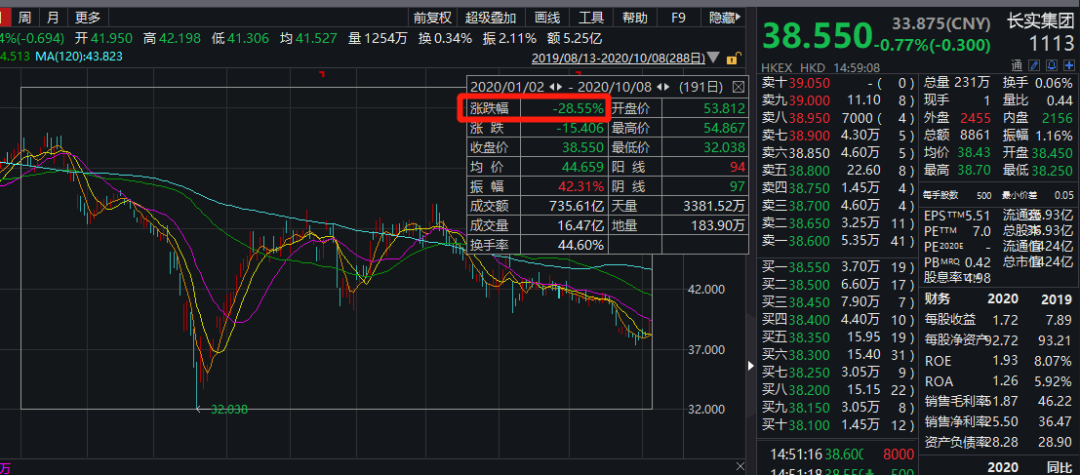The height and width of the screenshot is (475, 1080).
Task: Switch to weekly 周 chart tab
Action: tap(25, 18)
